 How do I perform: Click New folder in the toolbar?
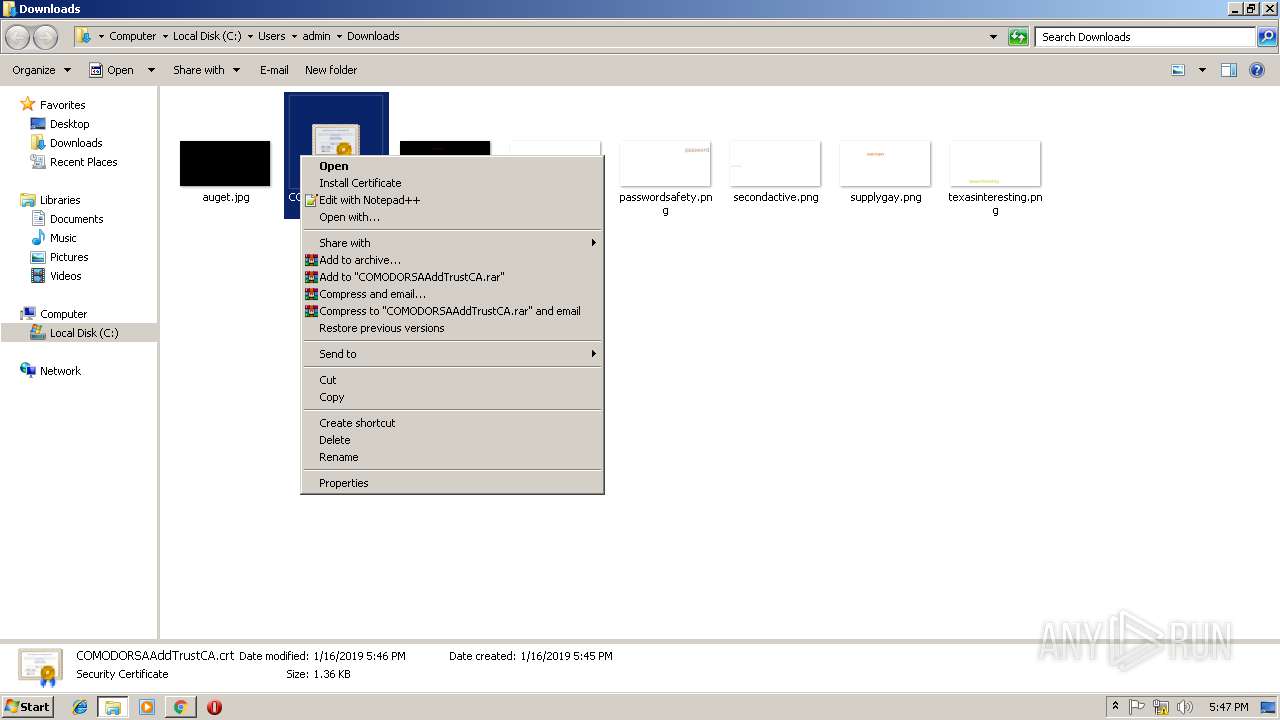point(331,70)
